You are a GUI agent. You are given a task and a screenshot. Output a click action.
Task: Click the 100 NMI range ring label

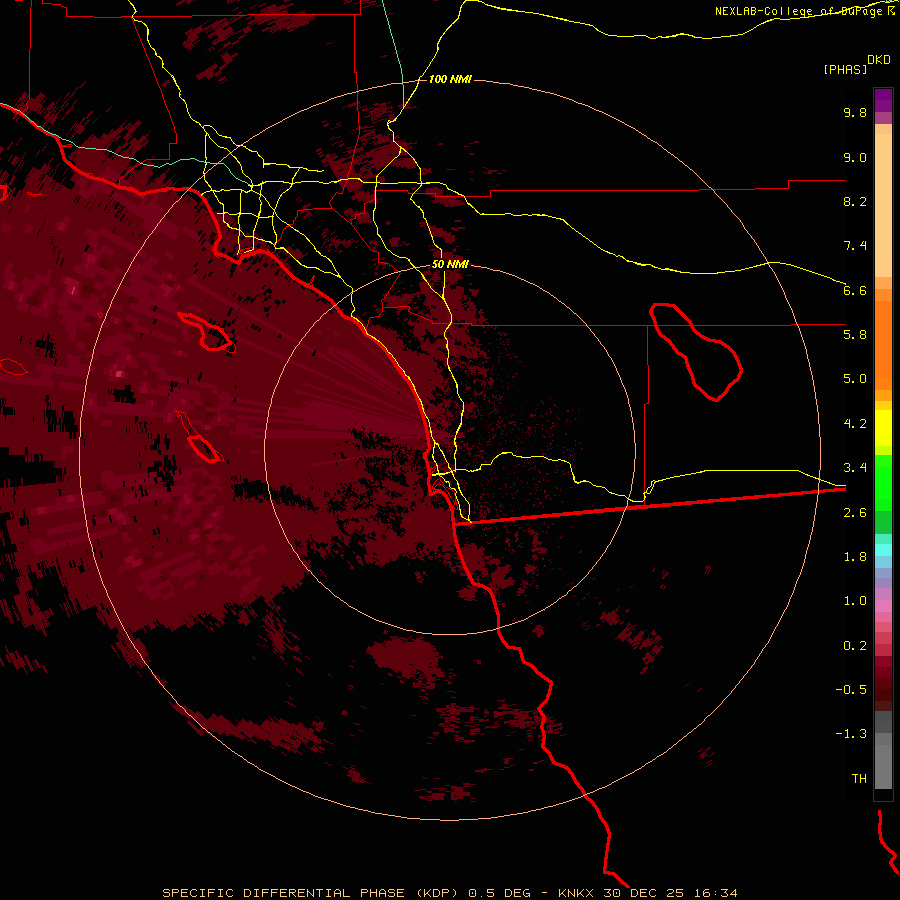tap(450, 79)
